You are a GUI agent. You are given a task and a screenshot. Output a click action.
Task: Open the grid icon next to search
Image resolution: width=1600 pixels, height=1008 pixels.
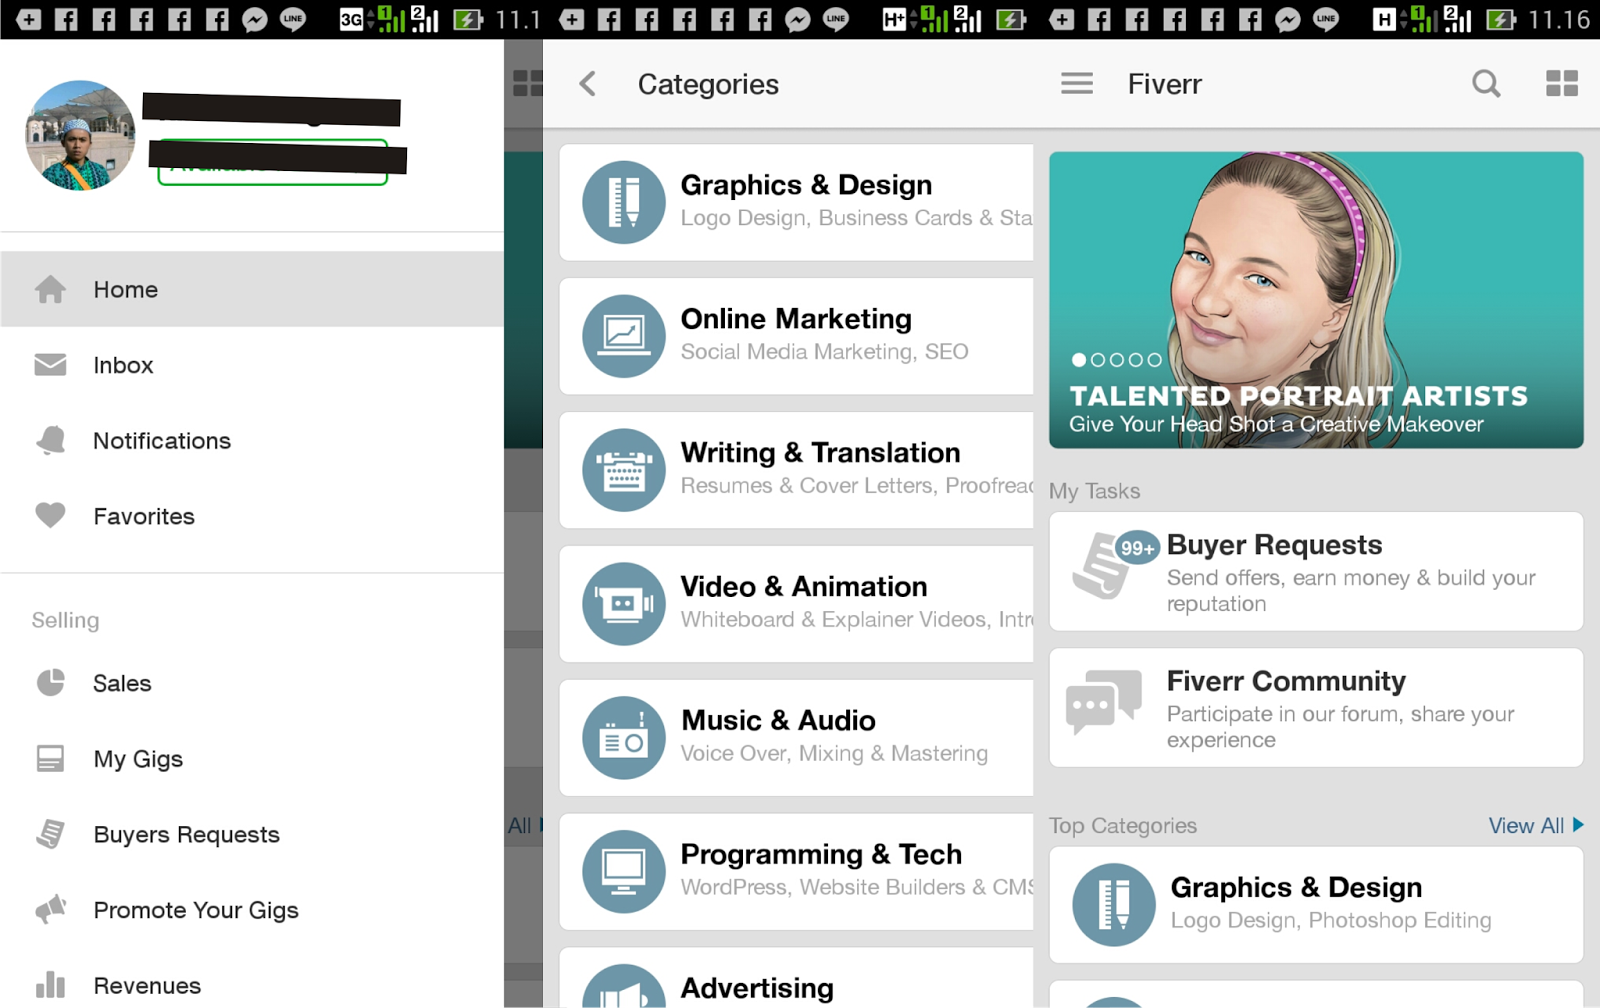click(1562, 84)
